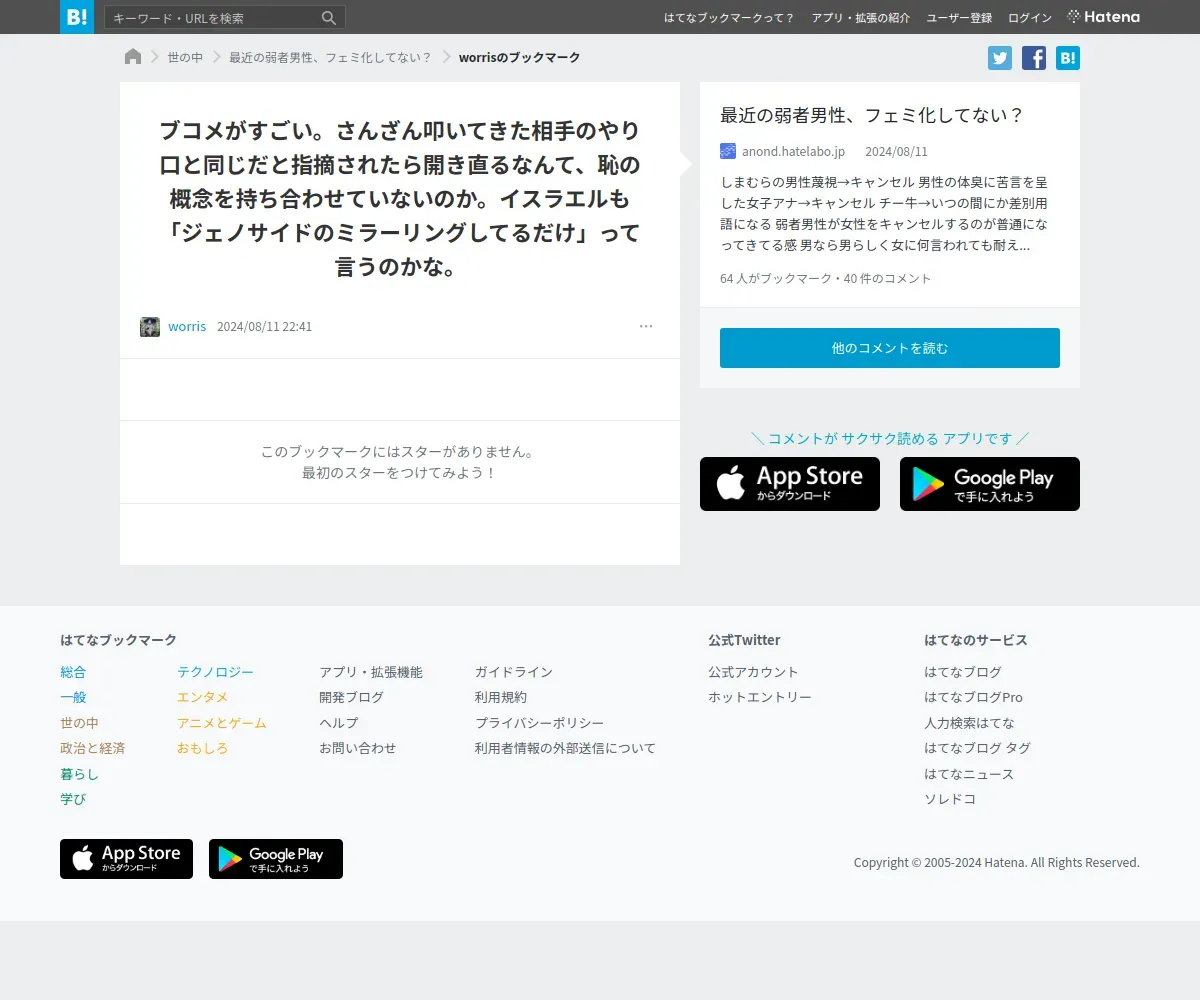Open エンタメ footer category
Image resolution: width=1200 pixels, height=1000 pixels.
(x=202, y=697)
